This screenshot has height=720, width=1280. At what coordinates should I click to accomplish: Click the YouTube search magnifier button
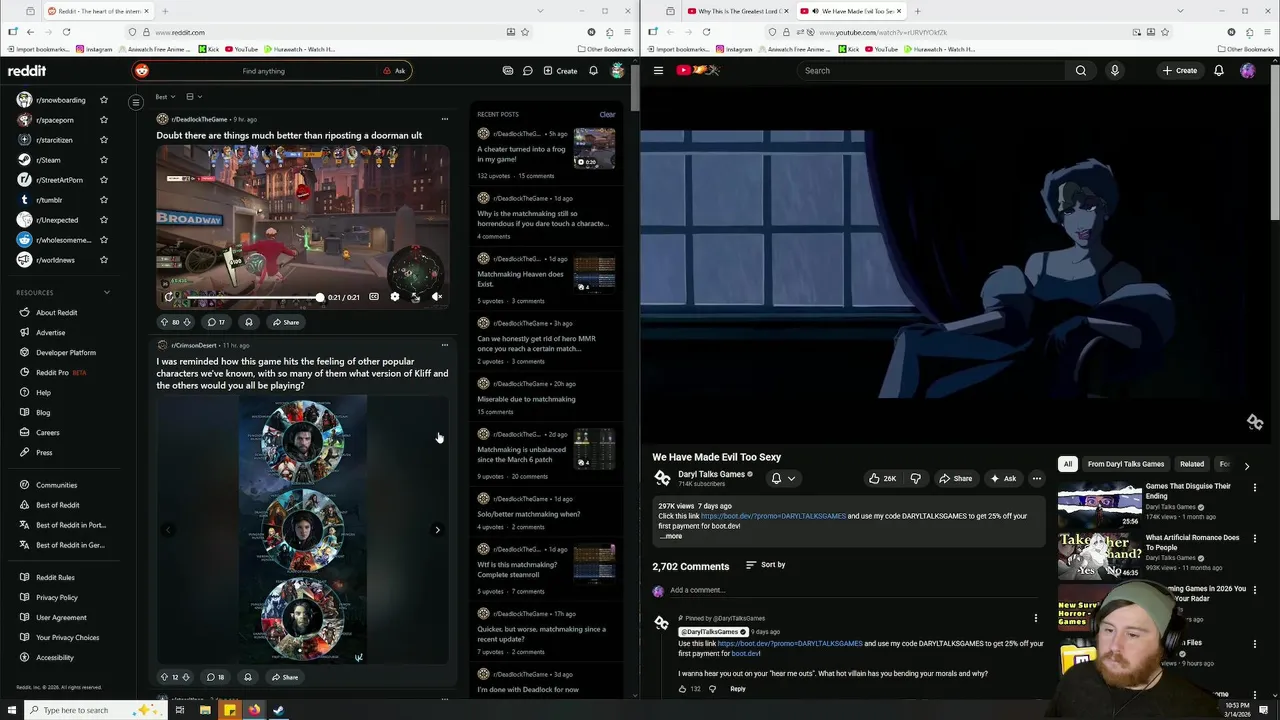pyautogui.click(x=1081, y=71)
